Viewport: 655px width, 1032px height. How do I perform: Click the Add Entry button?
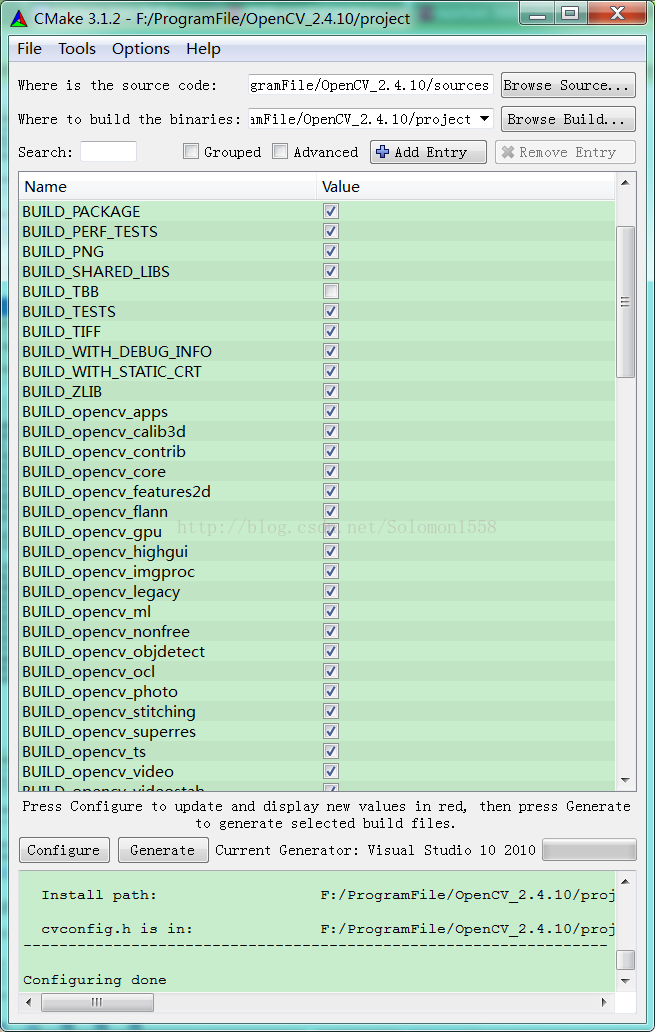click(428, 152)
